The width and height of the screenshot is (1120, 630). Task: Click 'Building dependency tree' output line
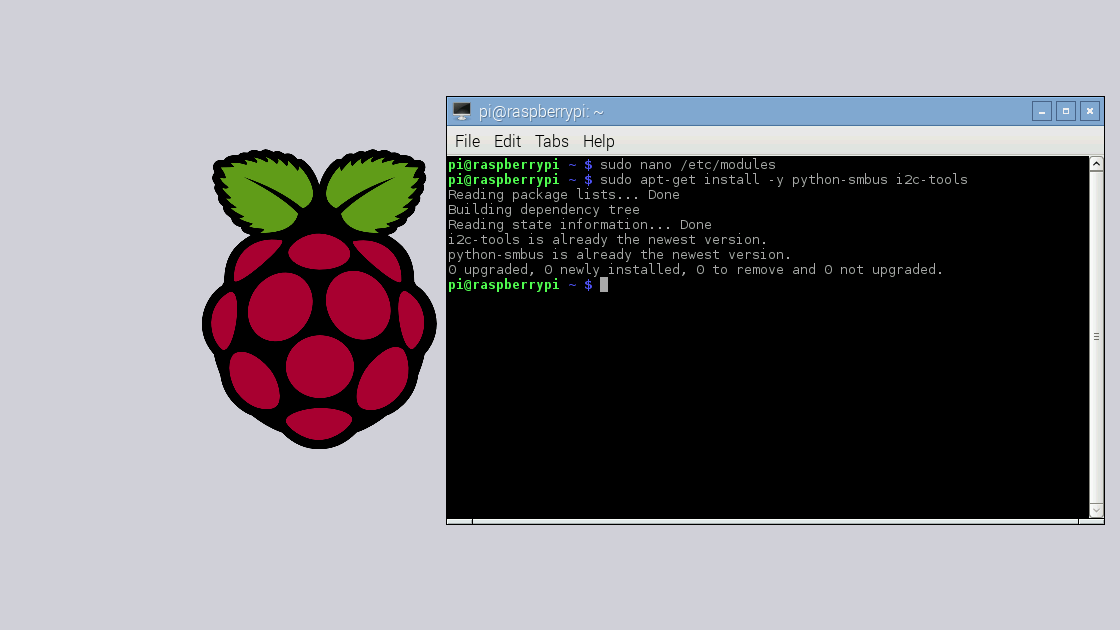click(544, 210)
